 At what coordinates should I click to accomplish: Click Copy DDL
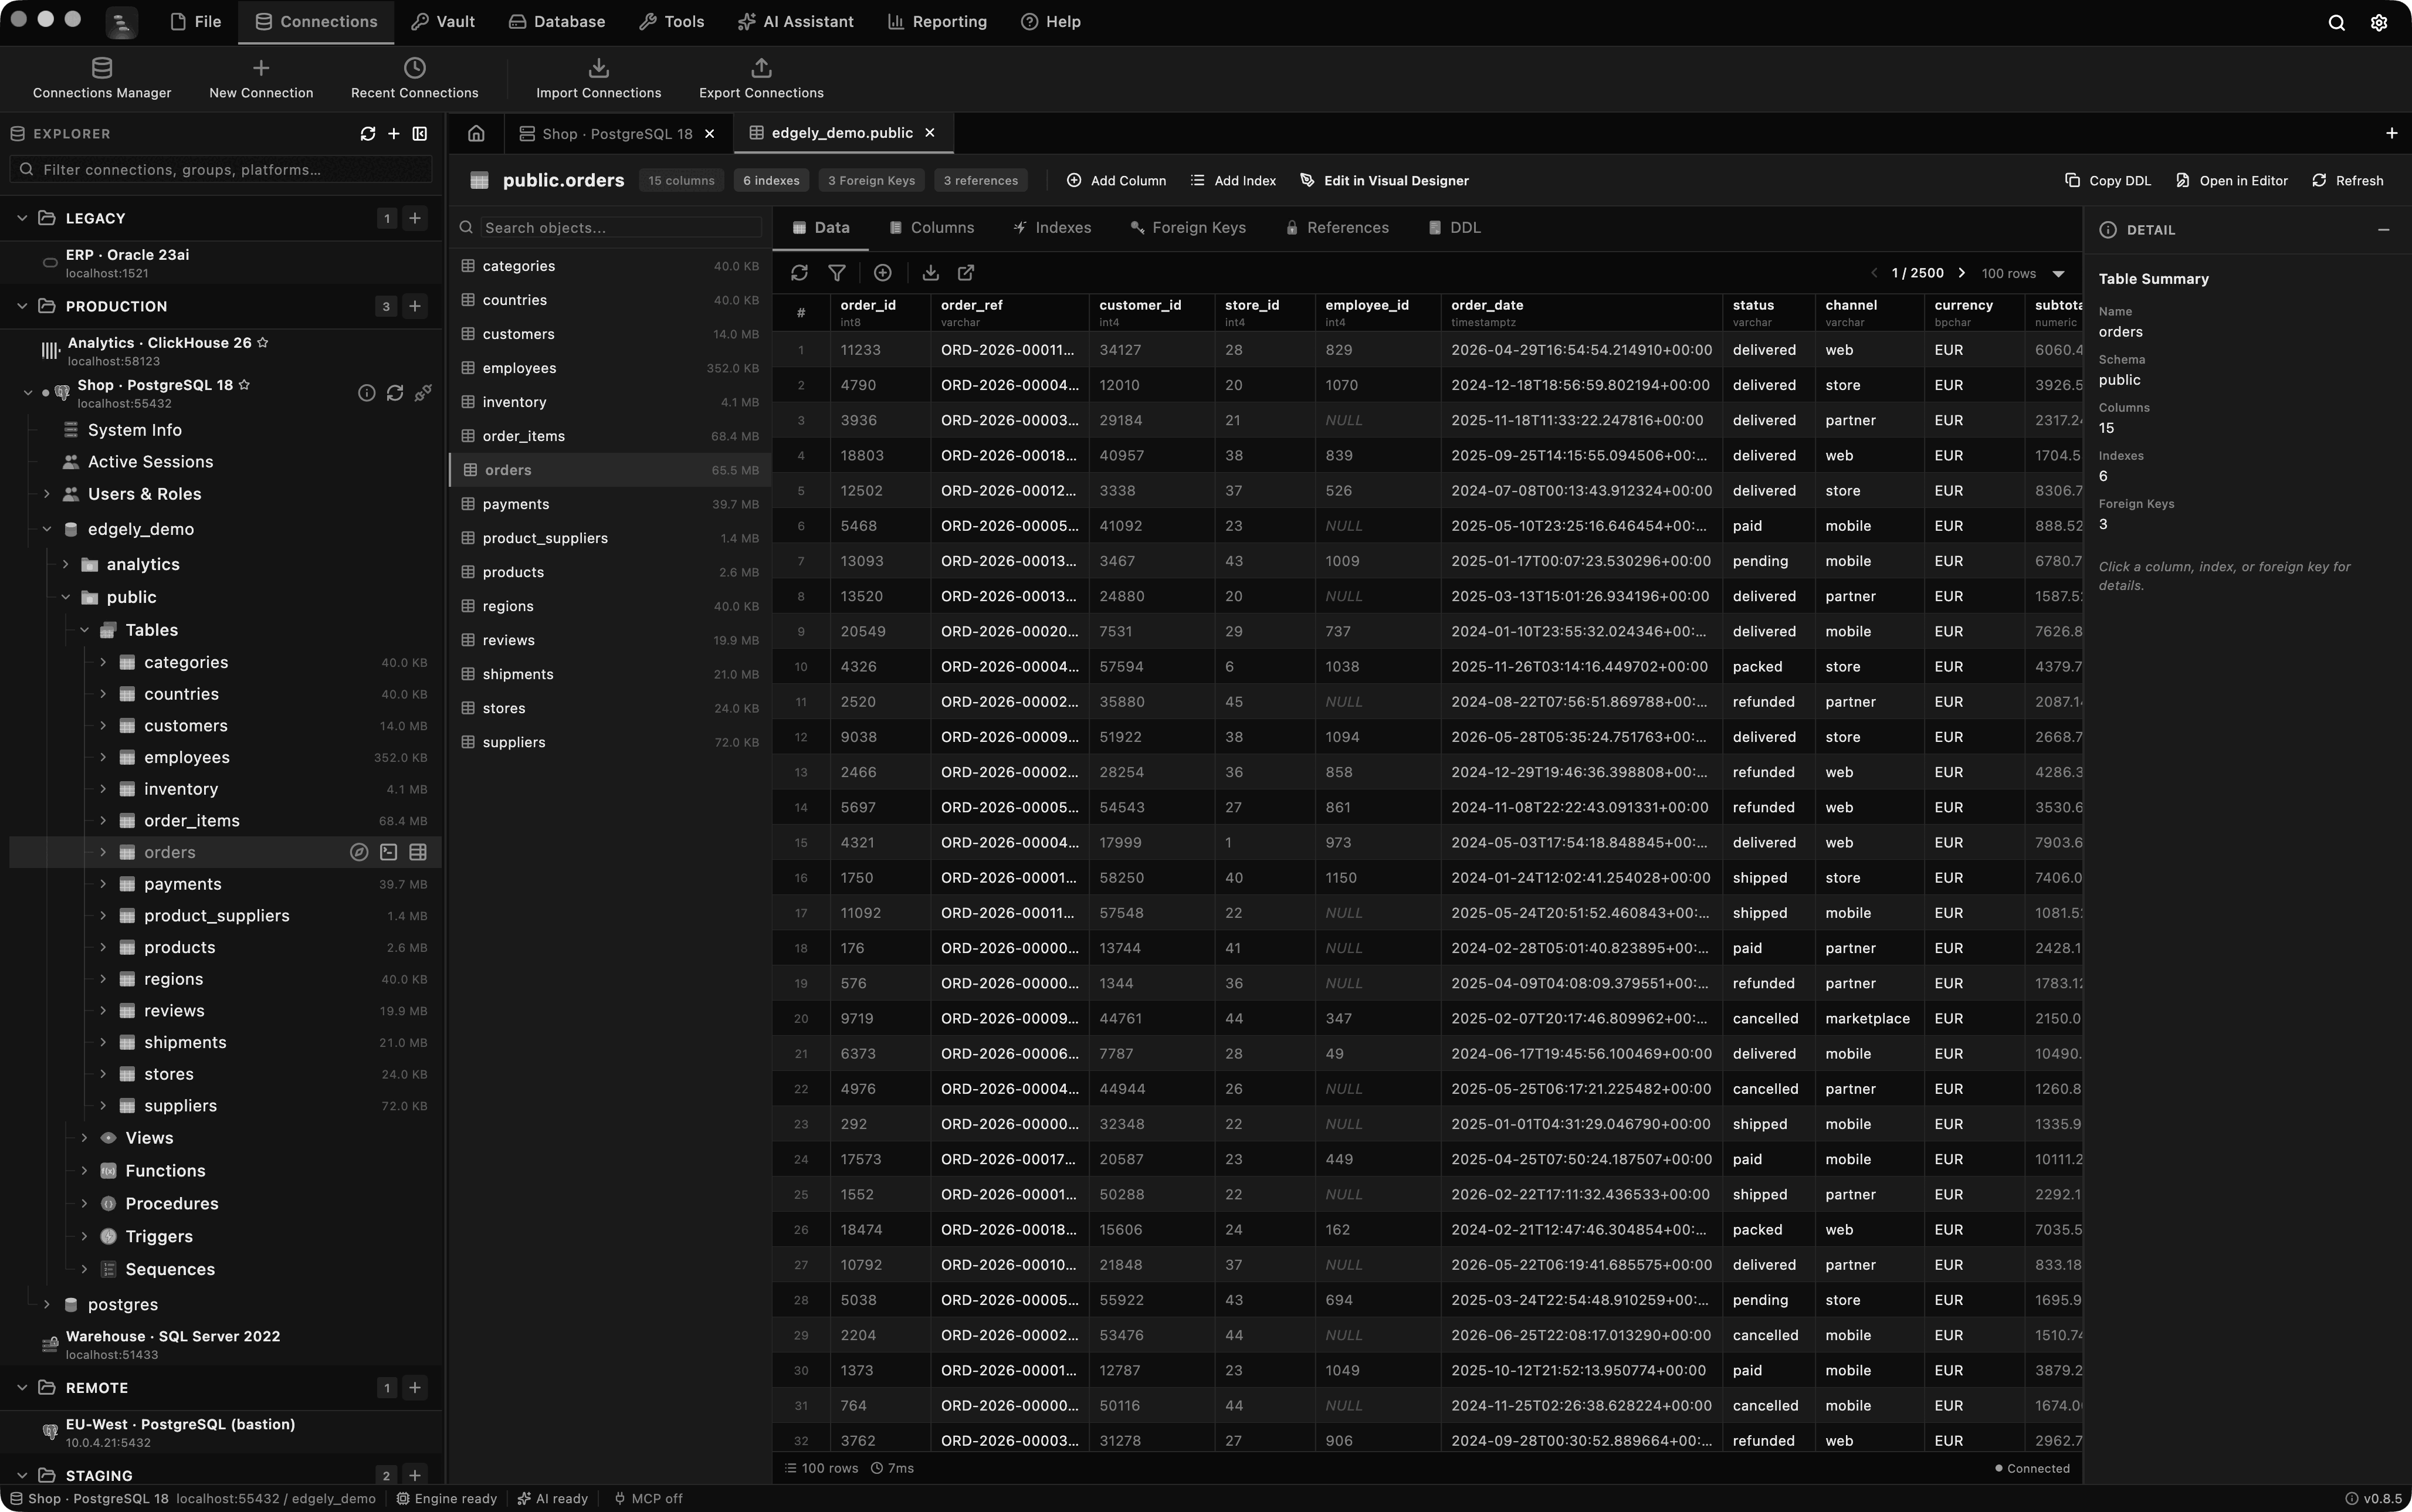[x=2107, y=181]
